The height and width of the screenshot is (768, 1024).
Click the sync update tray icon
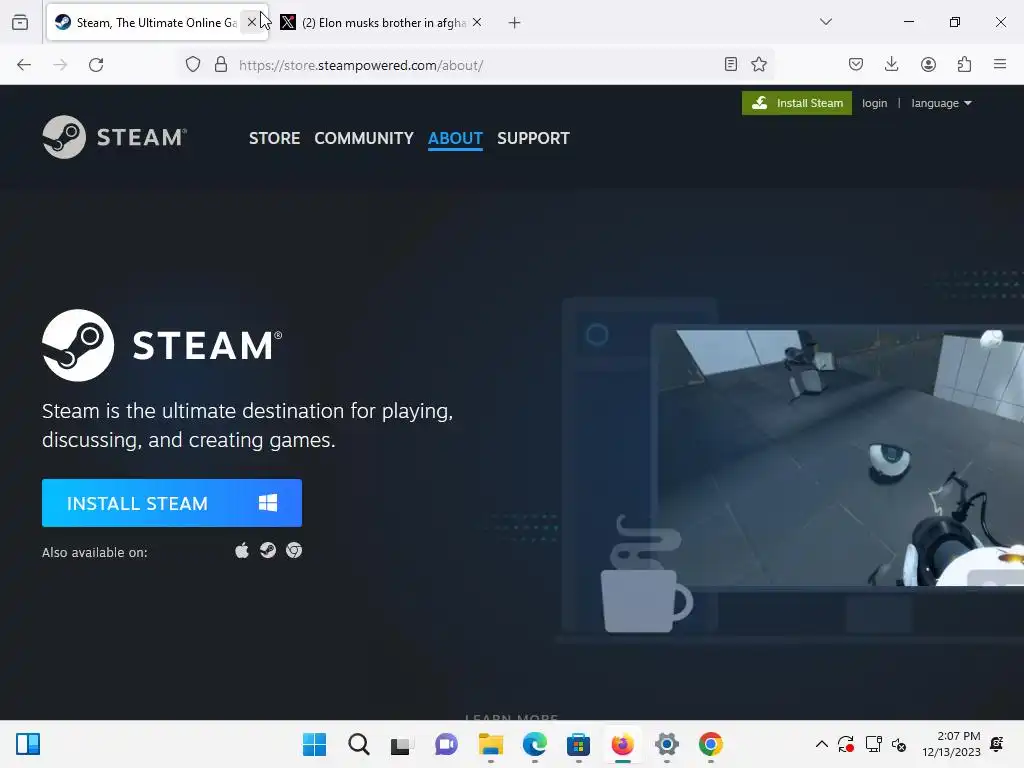tap(846, 744)
